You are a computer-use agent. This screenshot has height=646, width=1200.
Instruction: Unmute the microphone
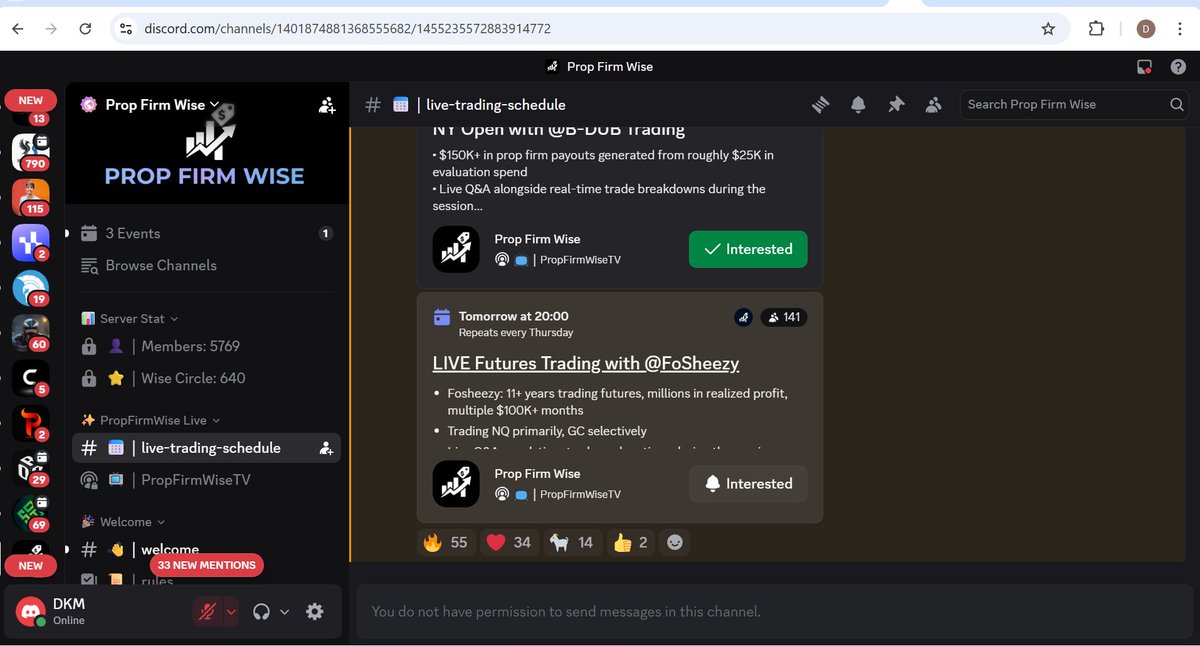(x=207, y=611)
